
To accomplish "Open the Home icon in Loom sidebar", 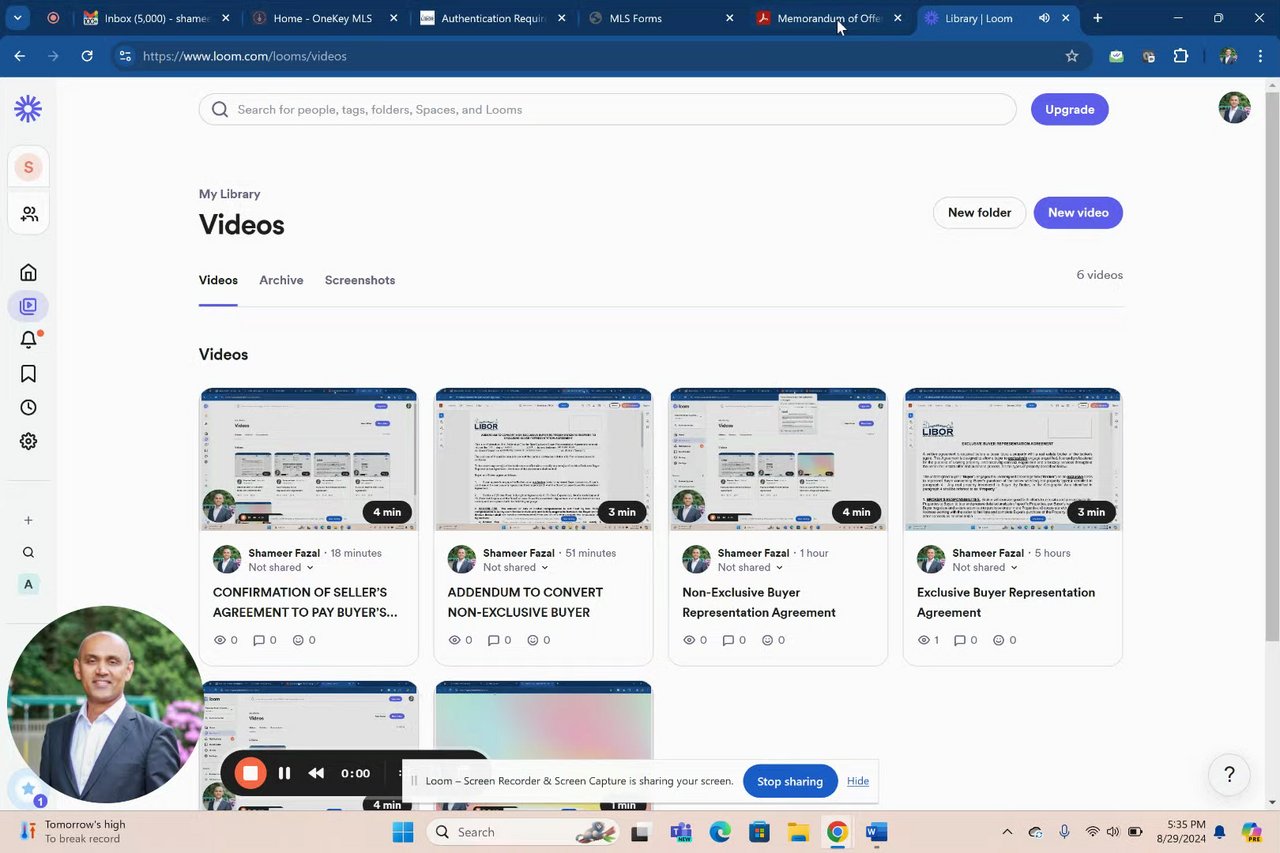I will tap(28, 272).
